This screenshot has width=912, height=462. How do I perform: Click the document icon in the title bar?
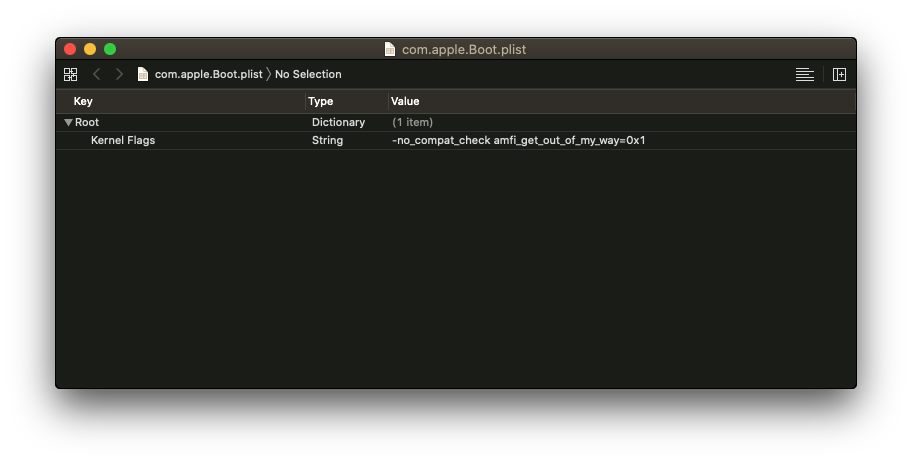coord(390,49)
